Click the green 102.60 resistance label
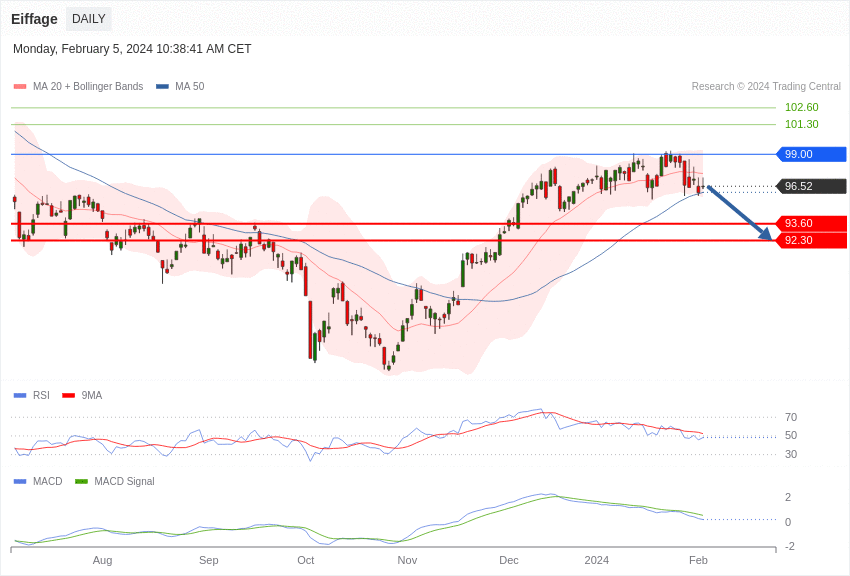Viewport: 850px width, 576px height. click(801, 107)
